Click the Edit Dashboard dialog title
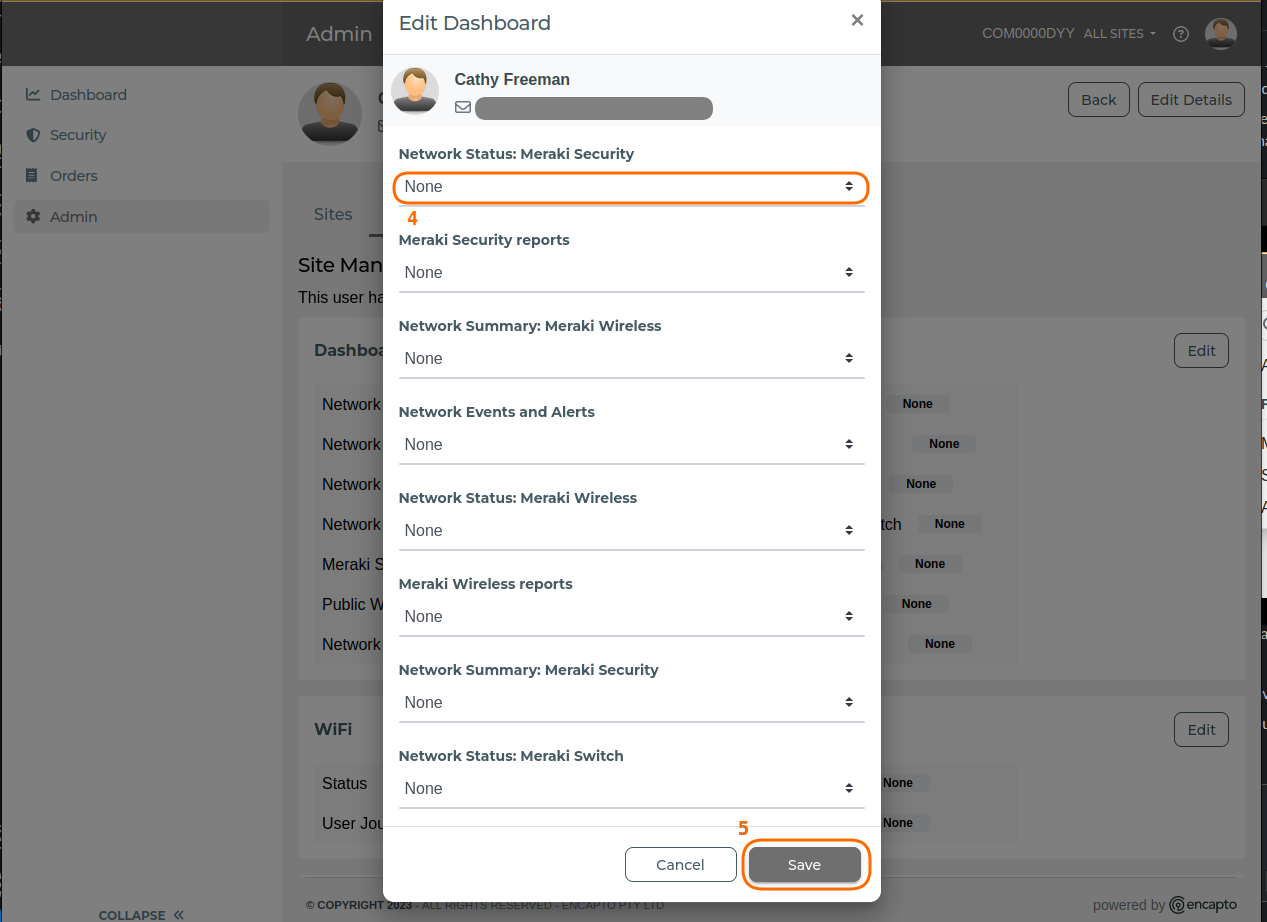Viewport: 1267px width, 922px height. point(475,23)
